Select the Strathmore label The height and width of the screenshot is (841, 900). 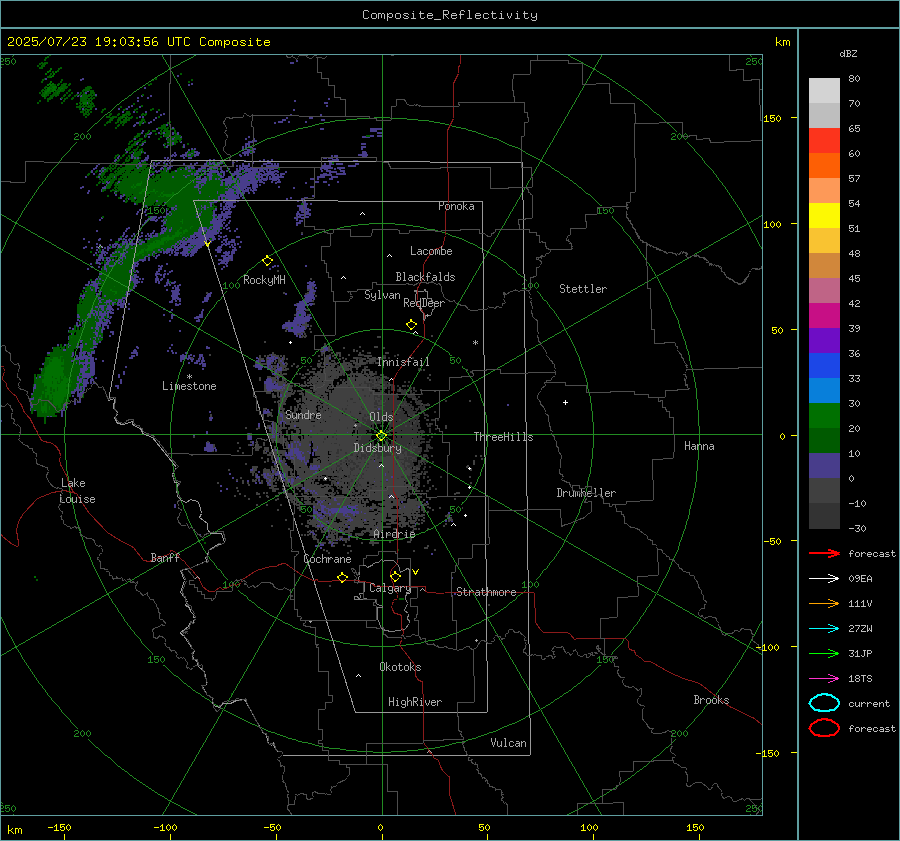(486, 592)
